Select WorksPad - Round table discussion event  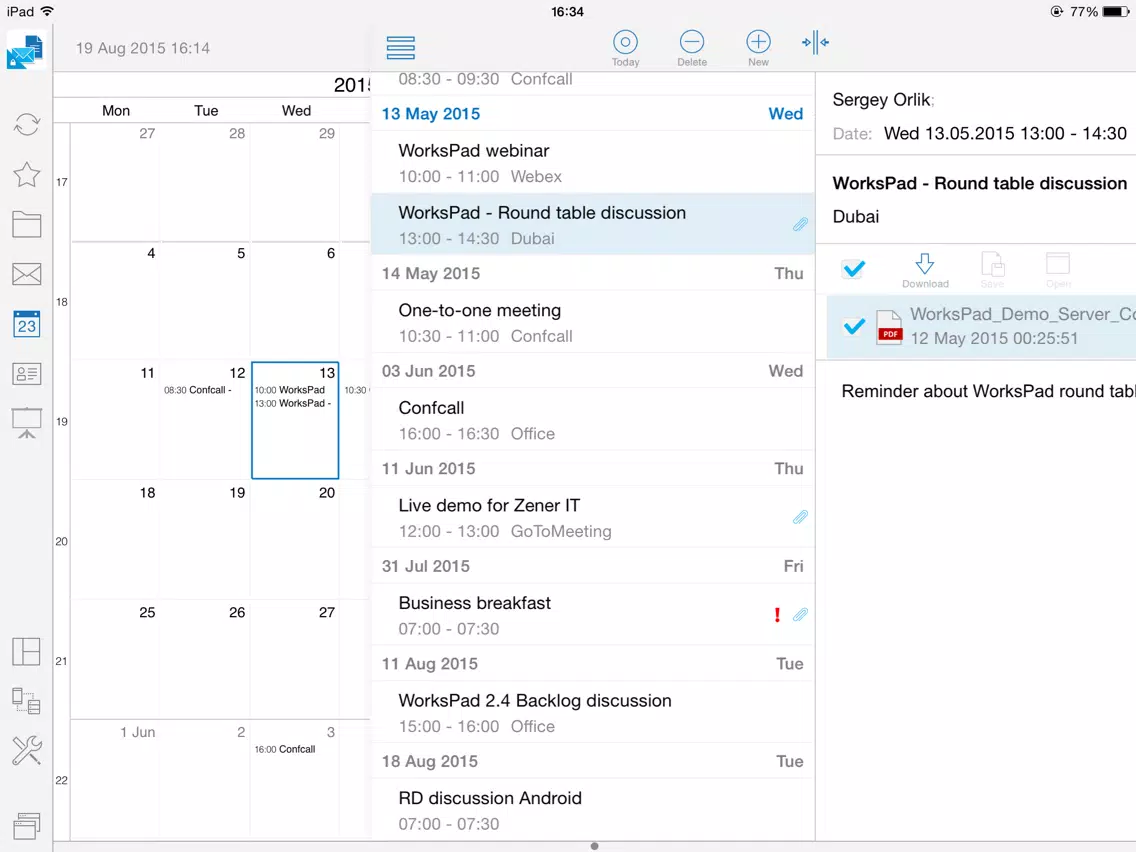[593, 225]
